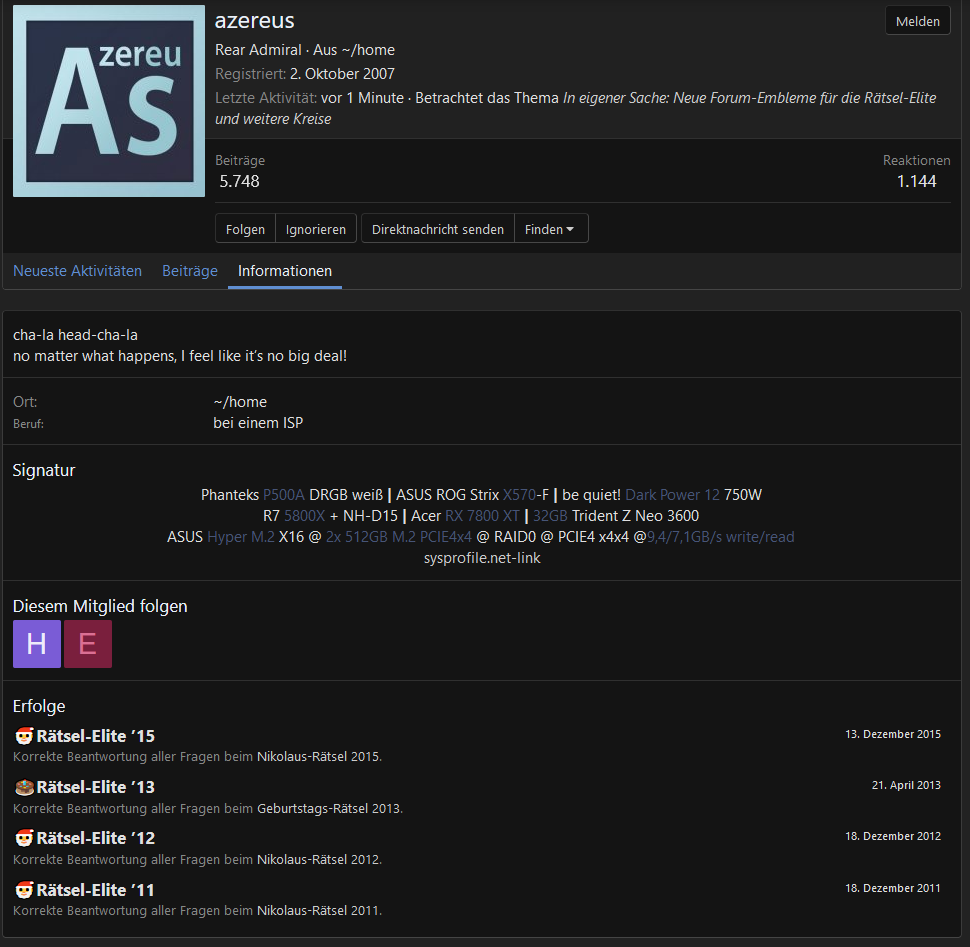The height and width of the screenshot is (947, 970).
Task: Open the RX 7800 XT link
Action: point(482,516)
